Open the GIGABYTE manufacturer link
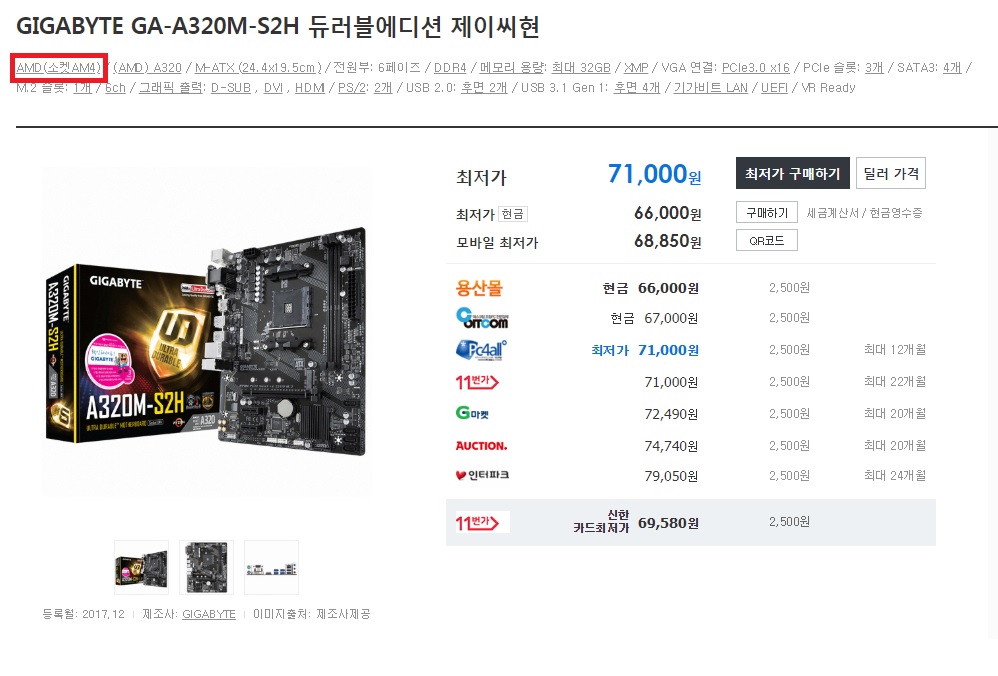998x676 pixels. click(209, 614)
